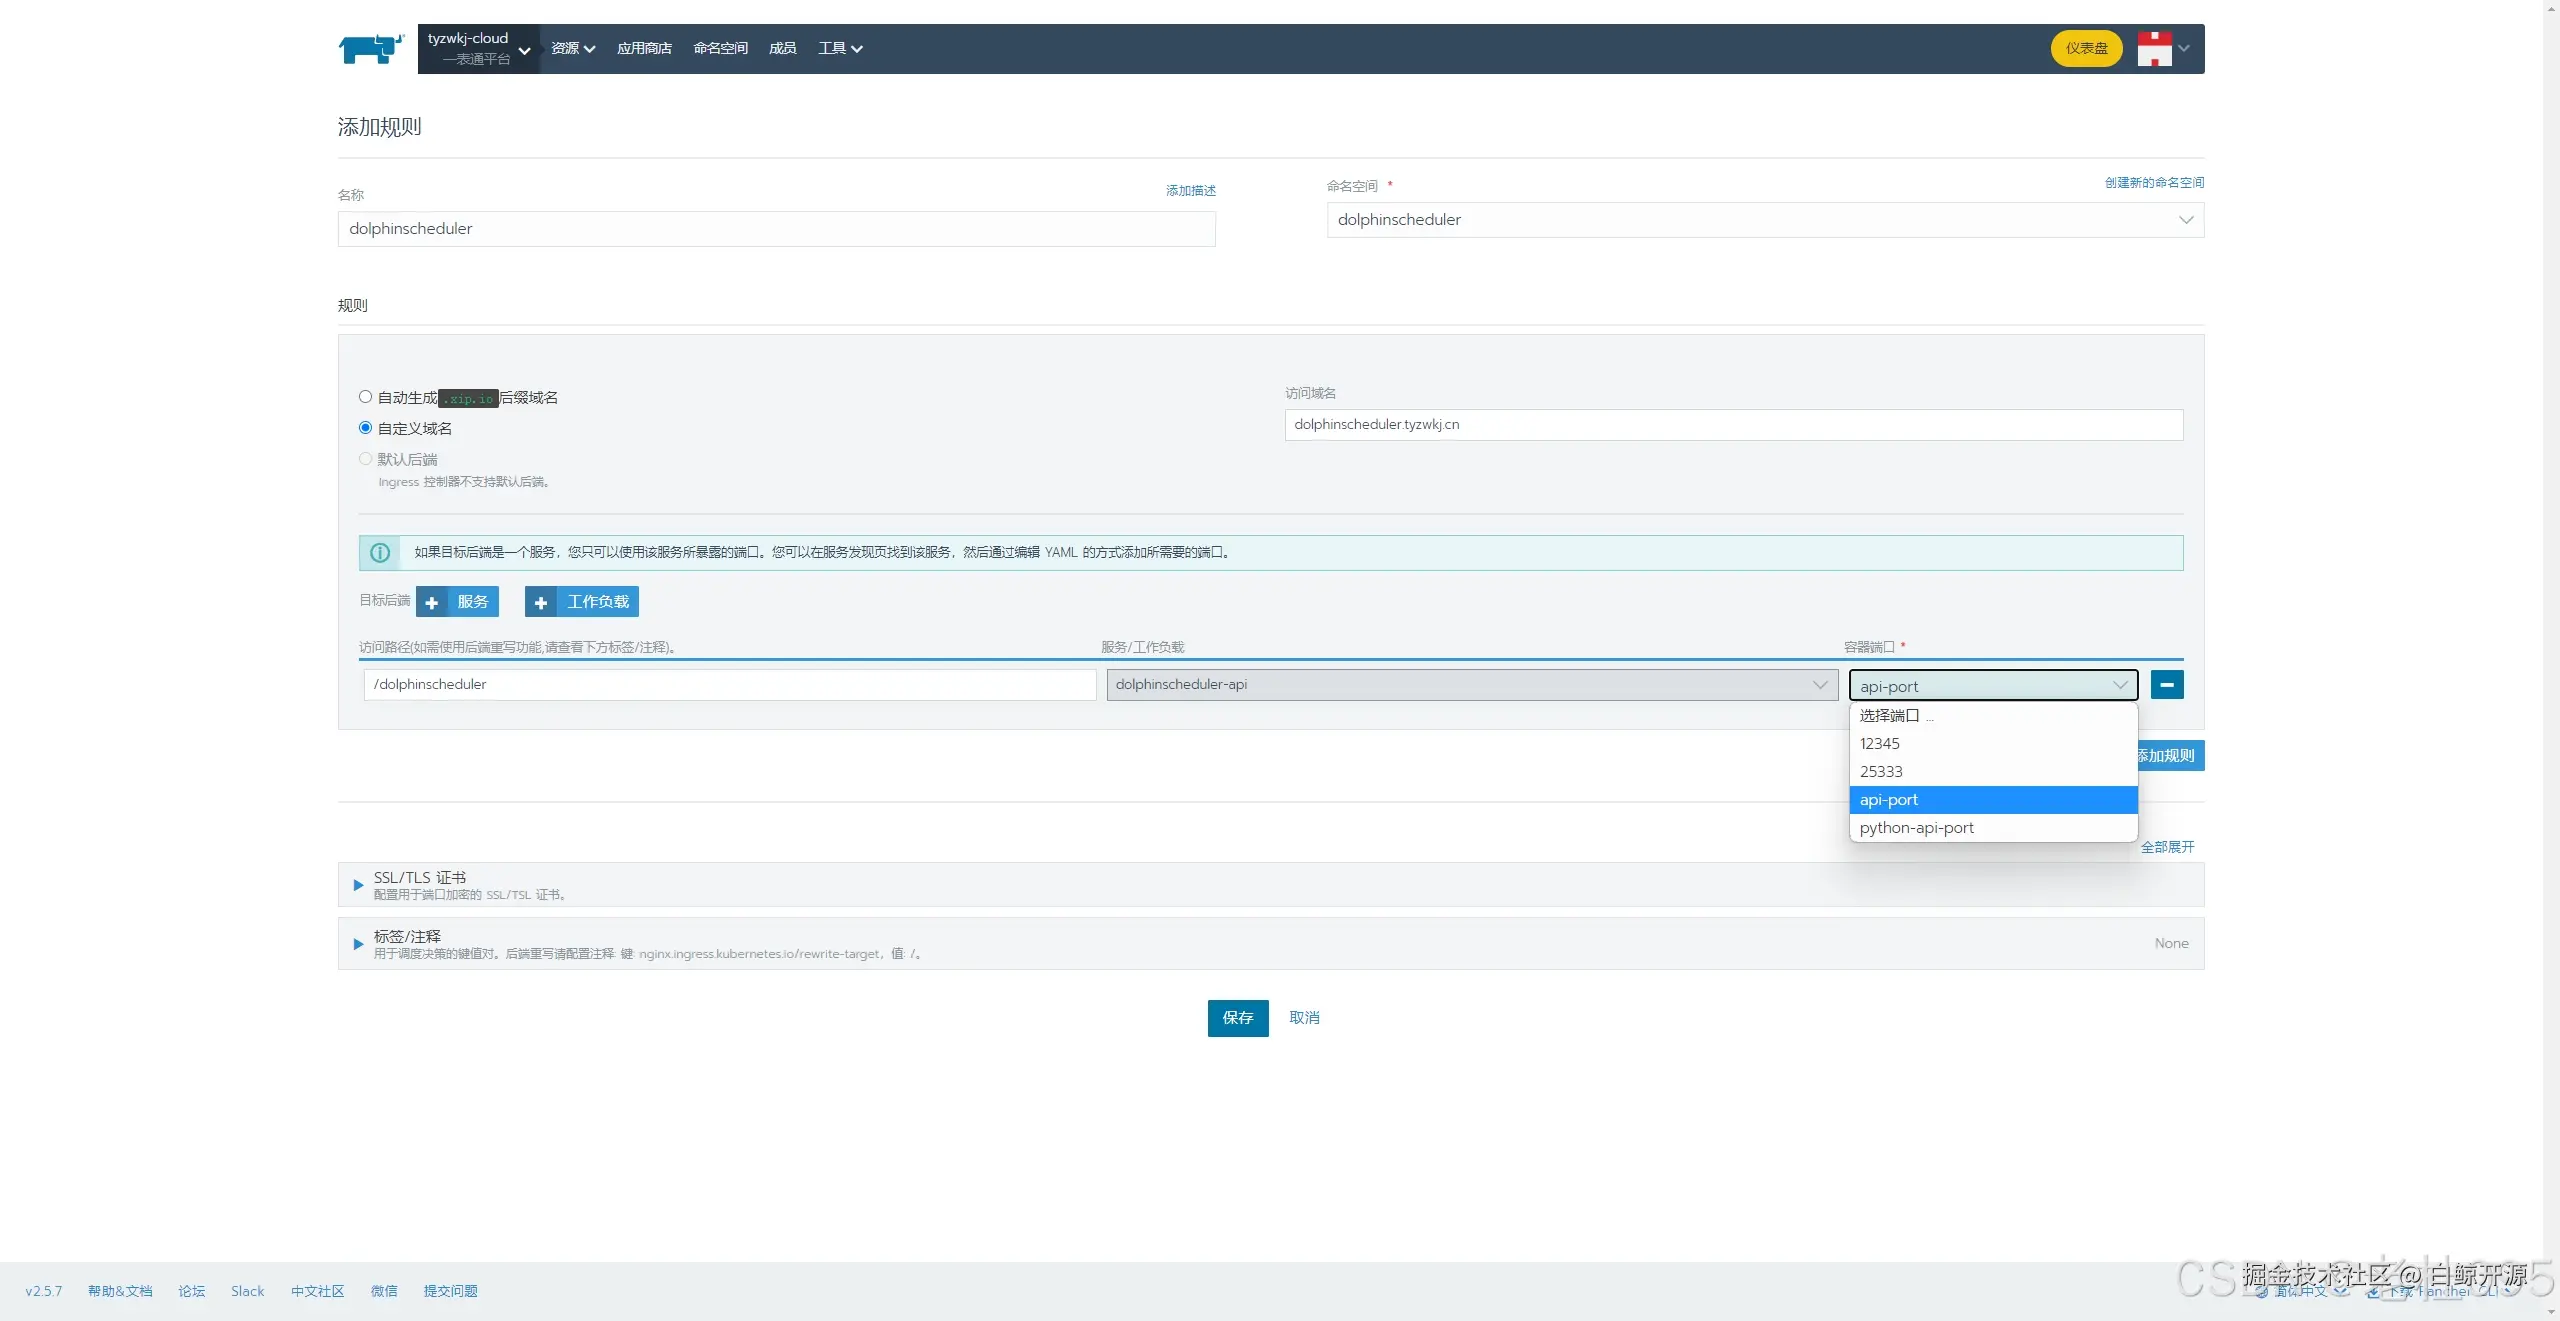
Task: Open the 资源 navigation menu
Action: 573,48
